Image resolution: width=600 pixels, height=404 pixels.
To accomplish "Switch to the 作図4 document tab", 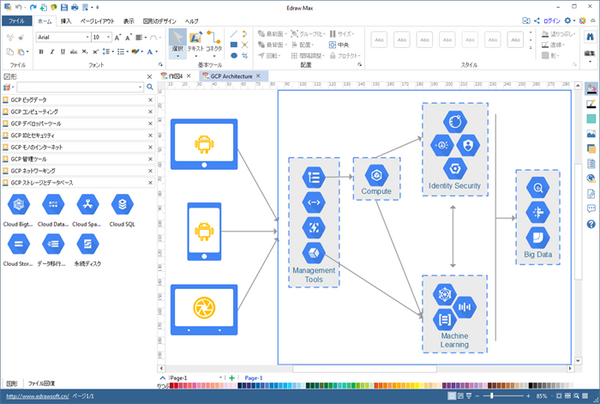I will pyautogui.click(x=176, y=76).
